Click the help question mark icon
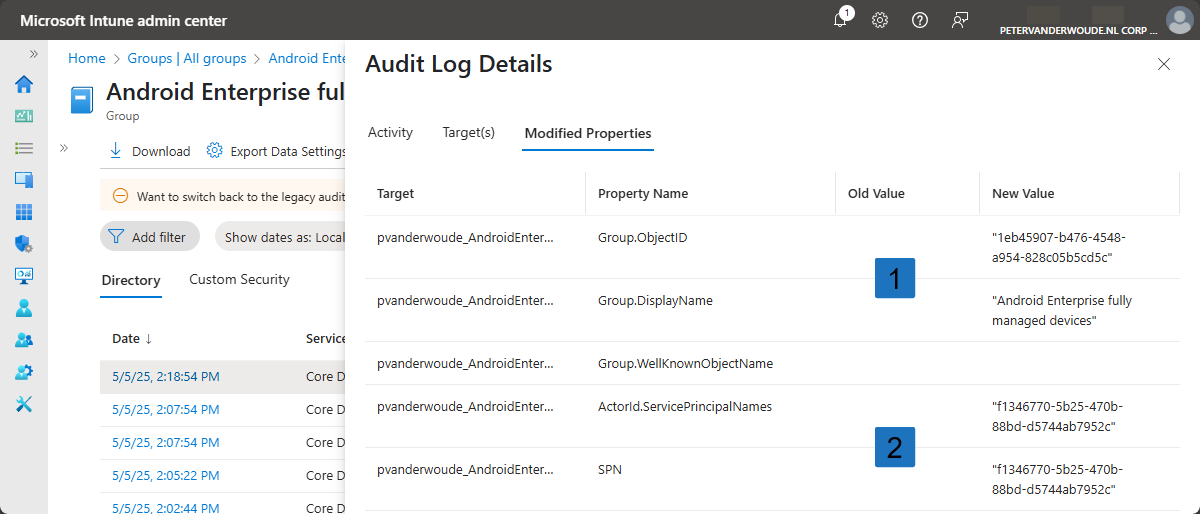This screenshot has height=514, width=1200. tap(920, 20)
